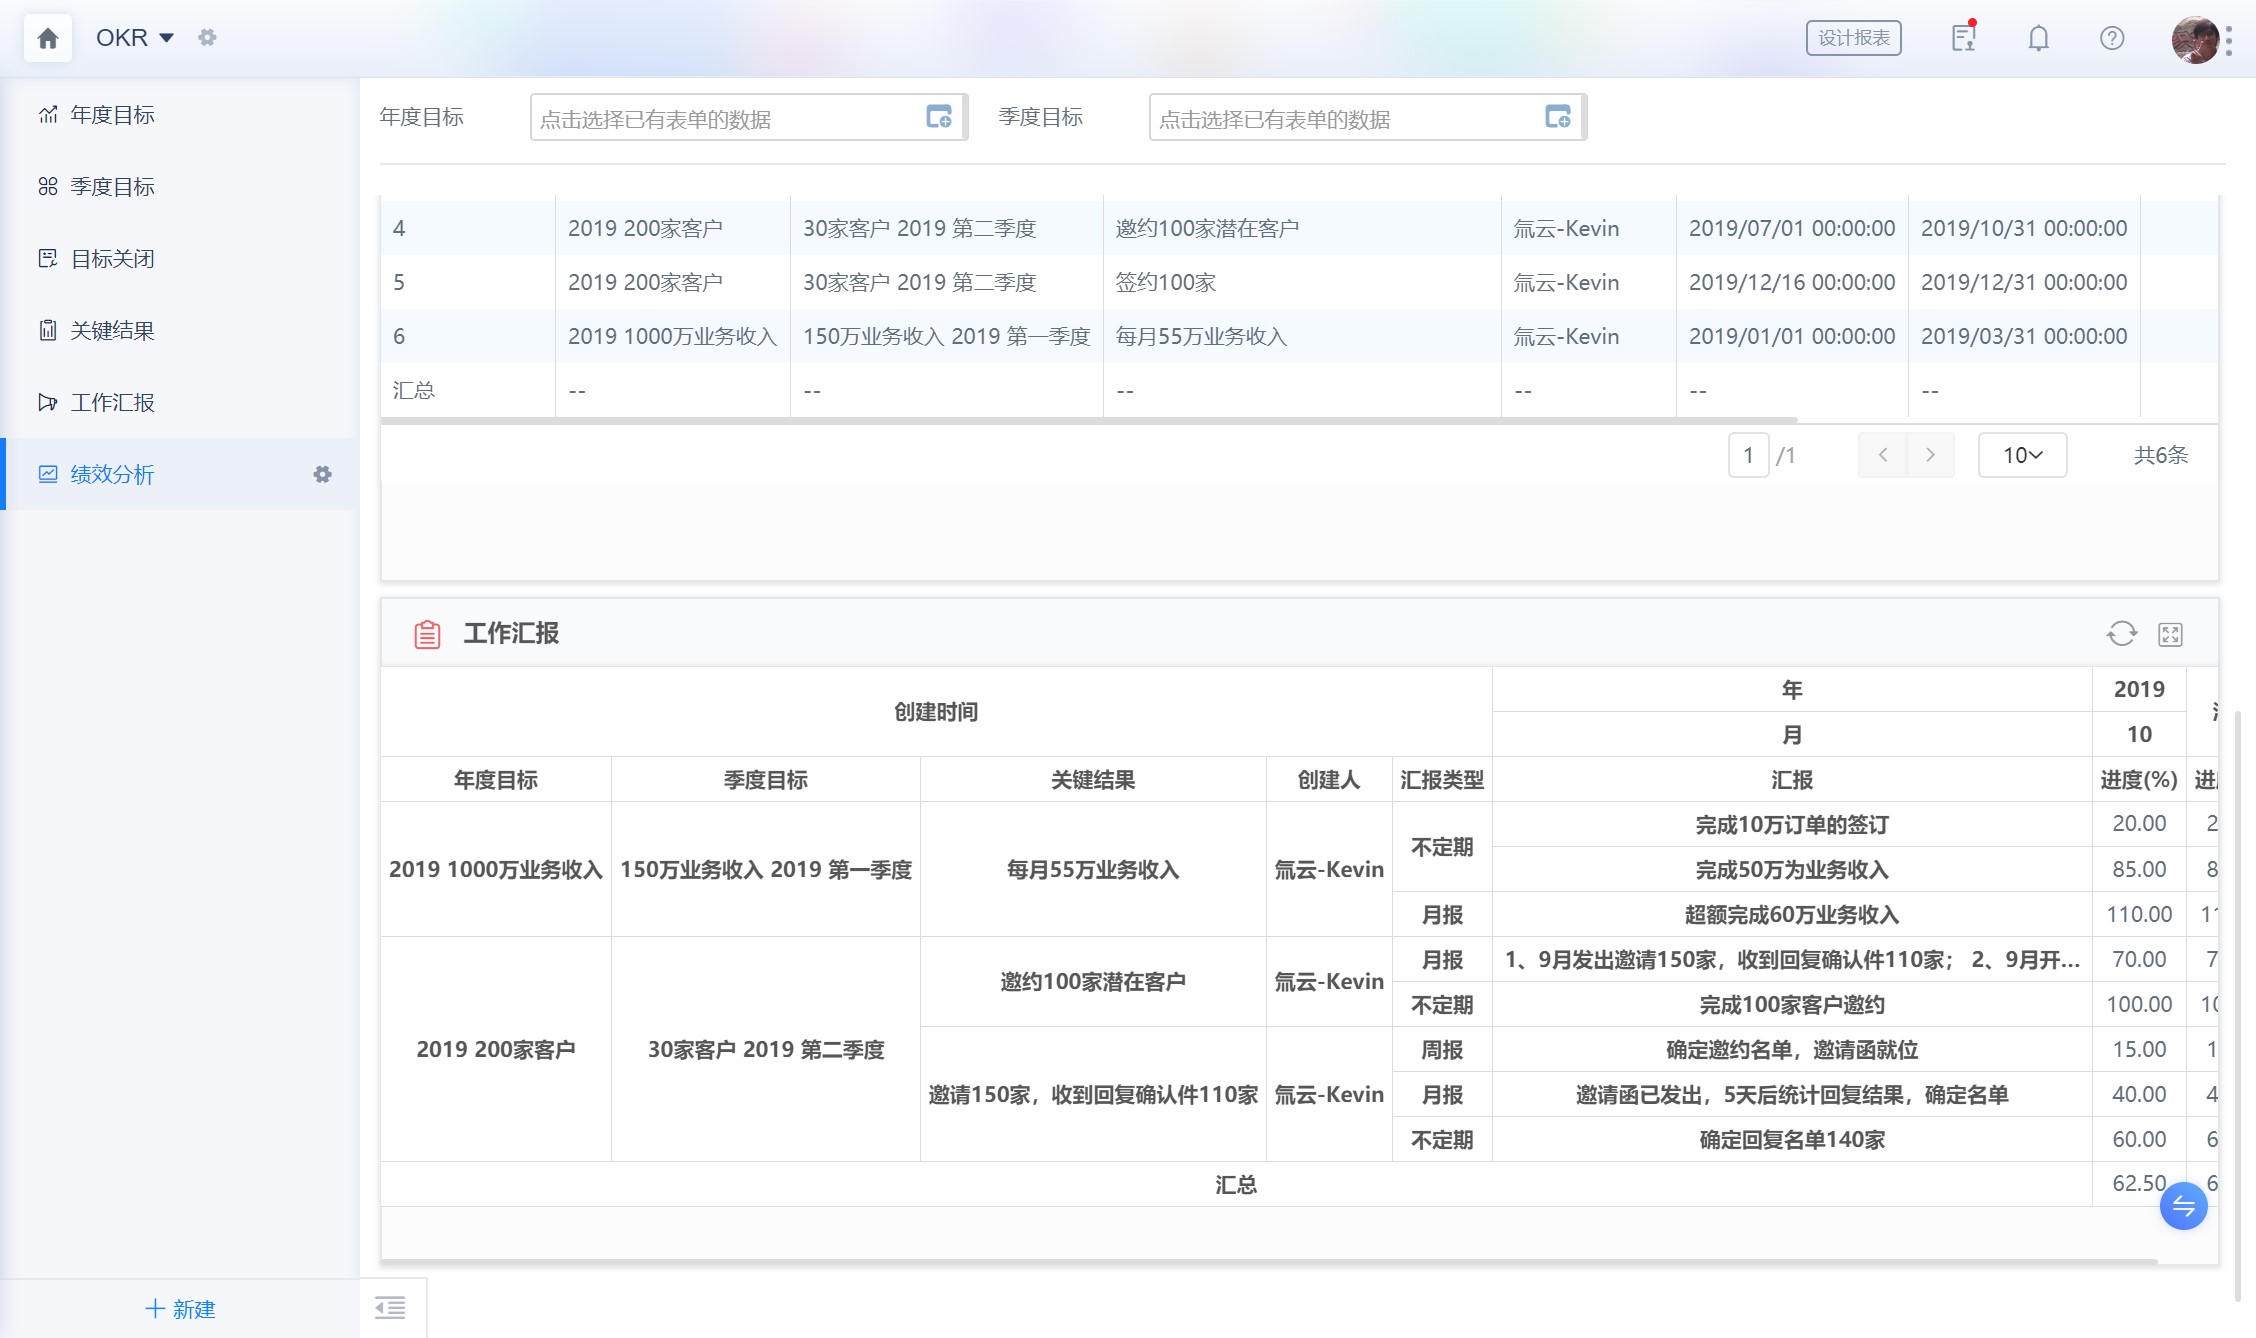This screenshot has height=1338, width=2256.
Task: Open 工作汇报 in the sidebar
Action: 180,403
